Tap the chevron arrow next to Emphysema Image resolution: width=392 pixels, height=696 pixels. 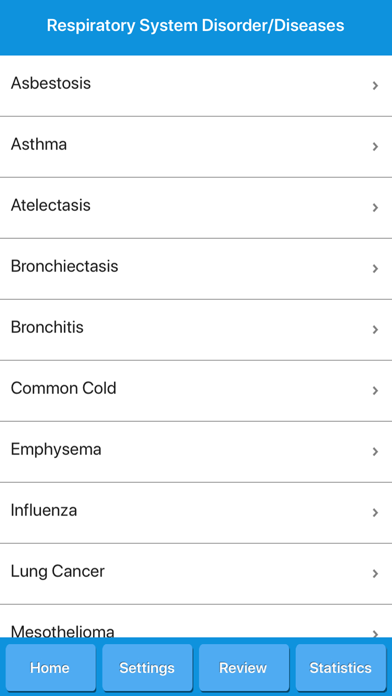pos(375,451)
